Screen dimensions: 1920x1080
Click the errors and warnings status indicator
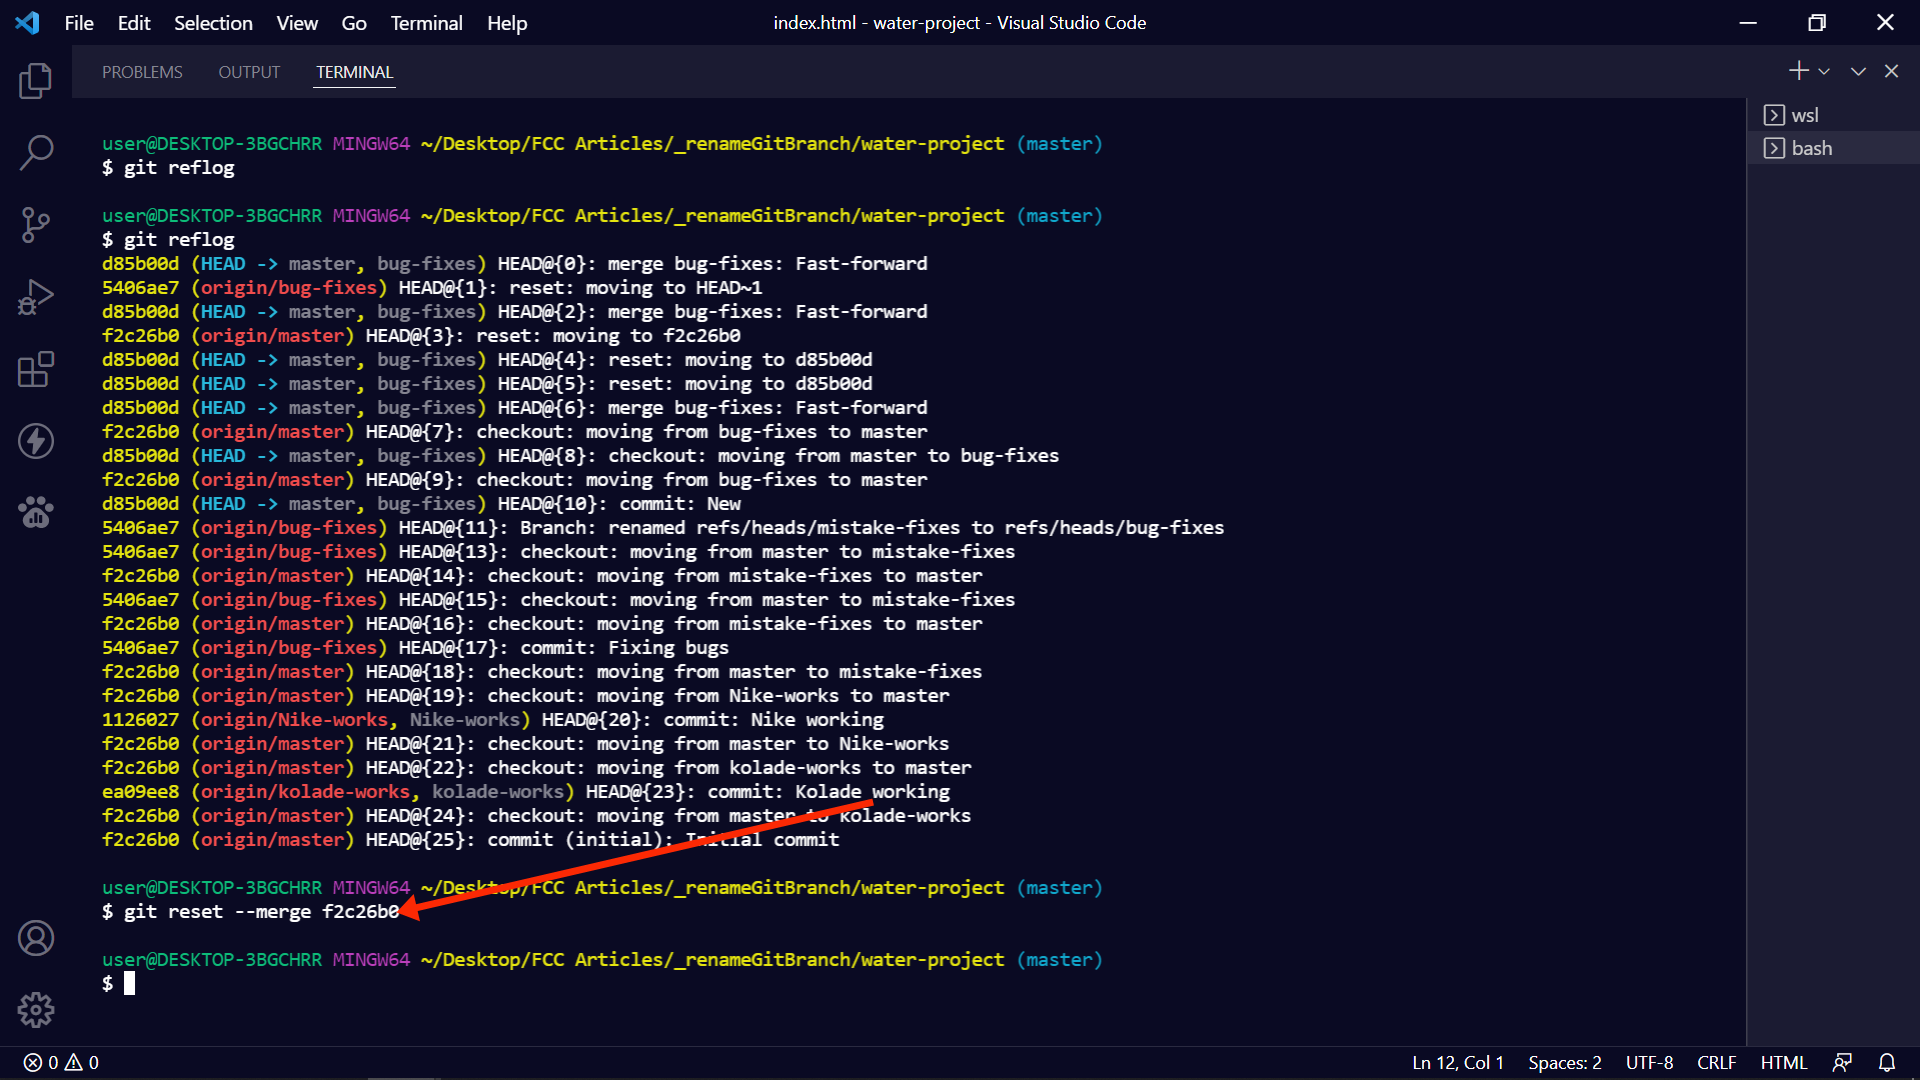[x=61, y=1063]
